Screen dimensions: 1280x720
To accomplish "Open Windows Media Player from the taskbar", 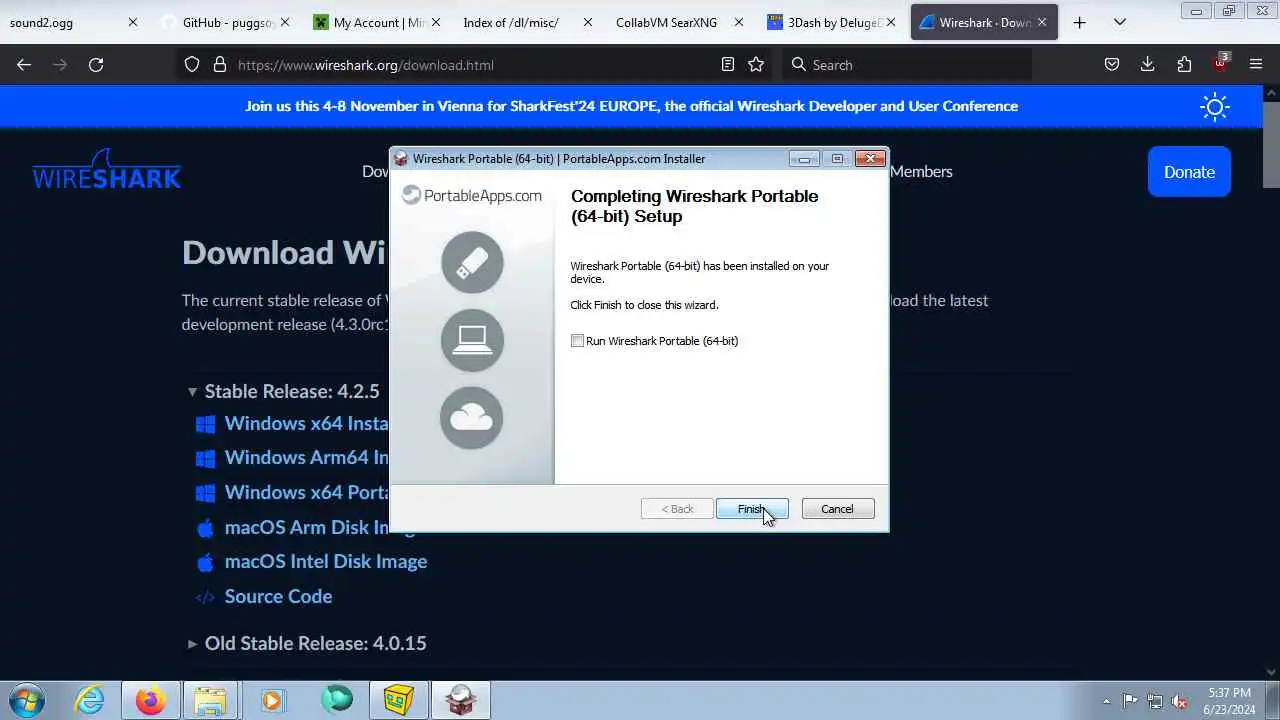I will [x=272, y=700].
